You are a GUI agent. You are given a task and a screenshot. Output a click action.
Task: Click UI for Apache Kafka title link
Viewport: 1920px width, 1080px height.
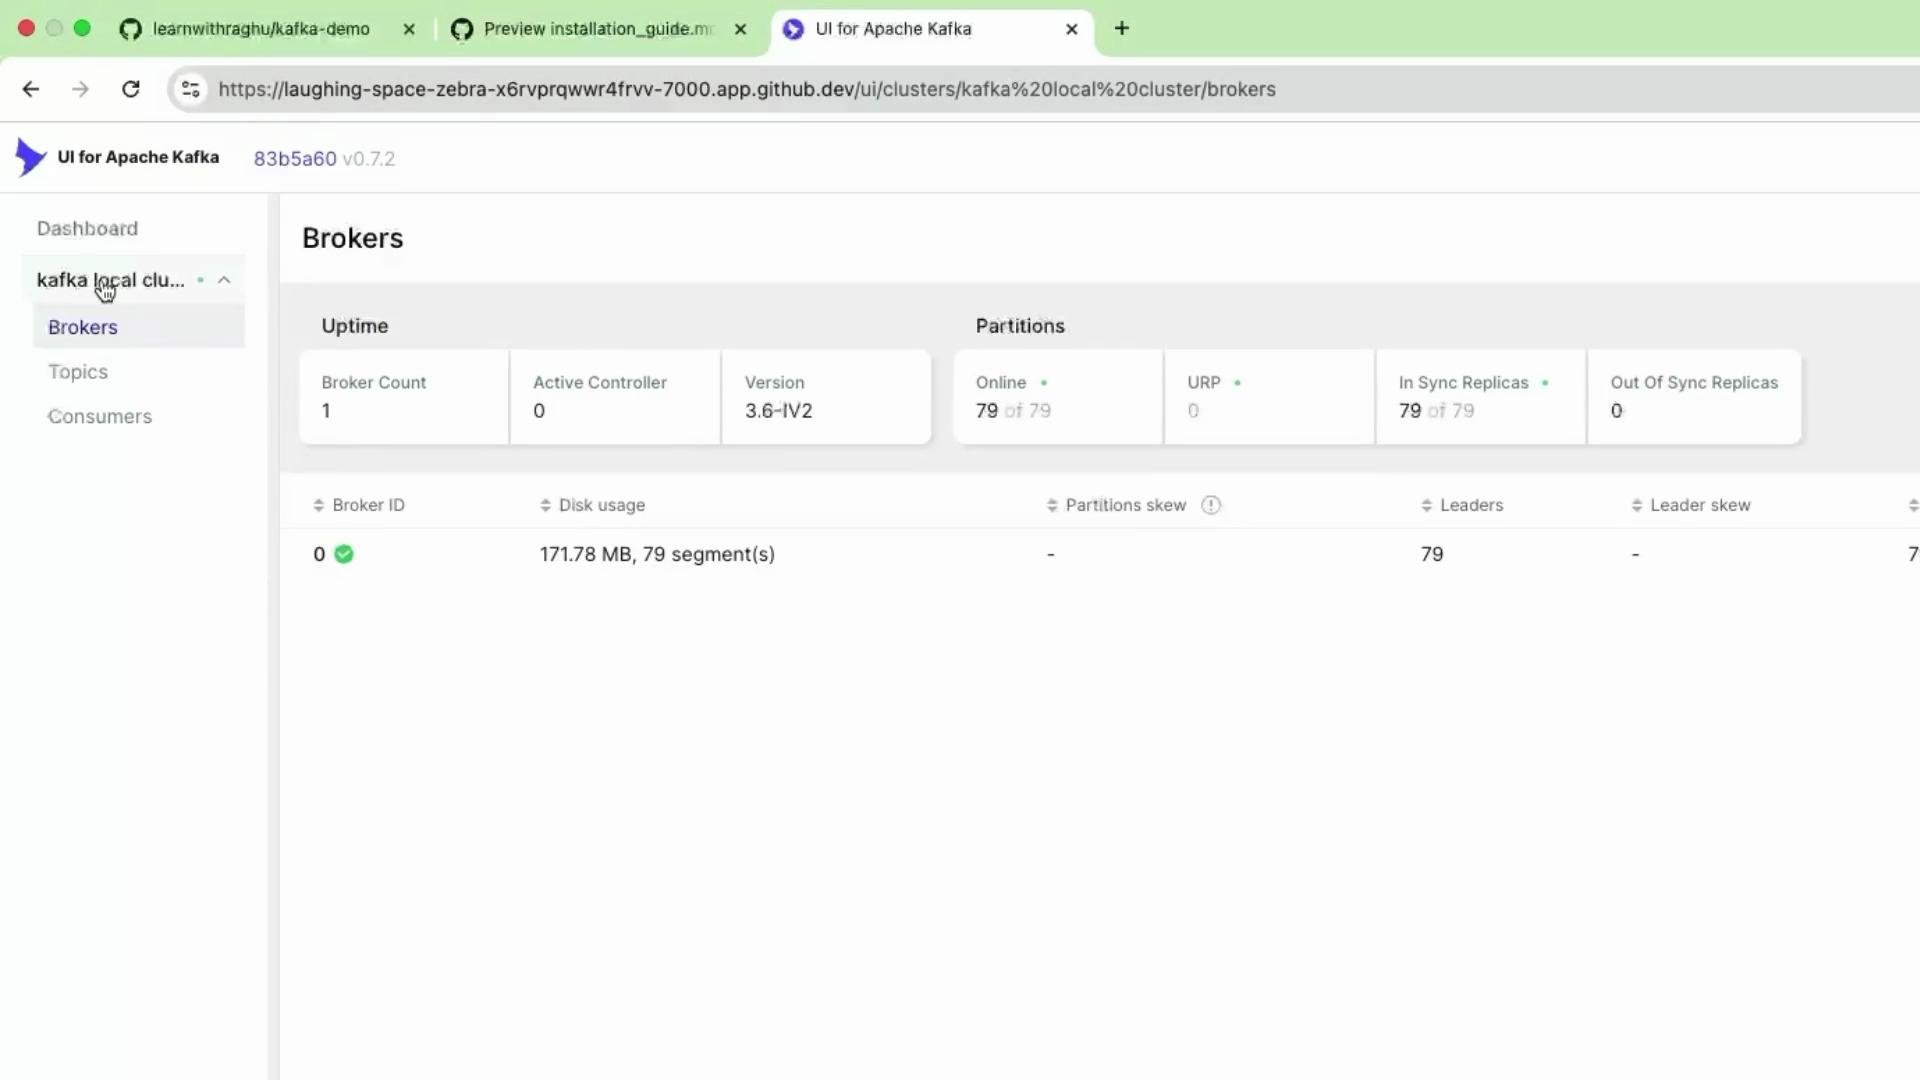138,157
